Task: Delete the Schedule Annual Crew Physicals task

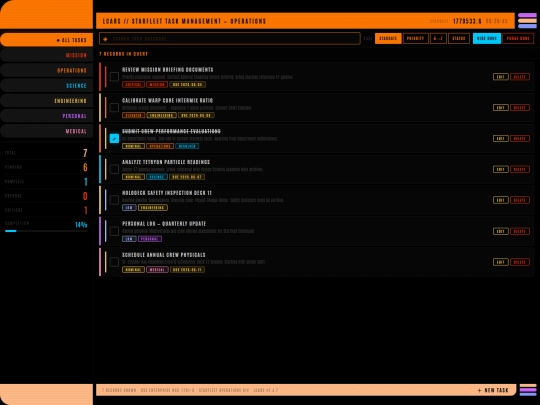Action: [520, 262]
